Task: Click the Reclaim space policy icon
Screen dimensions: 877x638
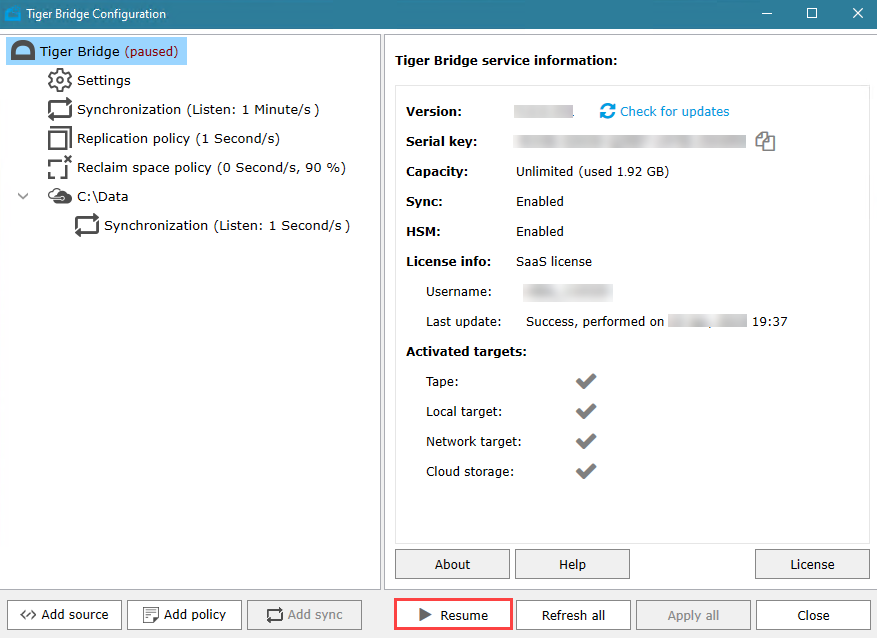Action: 58,167
